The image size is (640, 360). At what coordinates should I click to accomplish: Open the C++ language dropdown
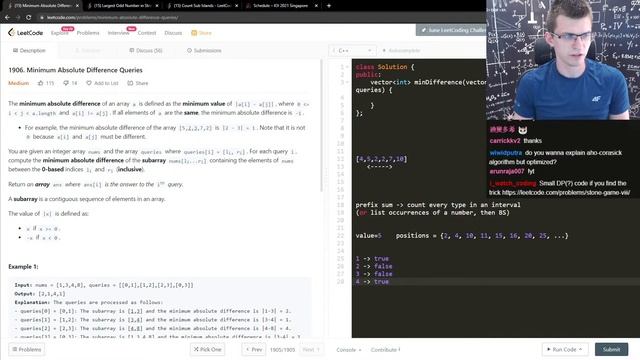(353, 51)
